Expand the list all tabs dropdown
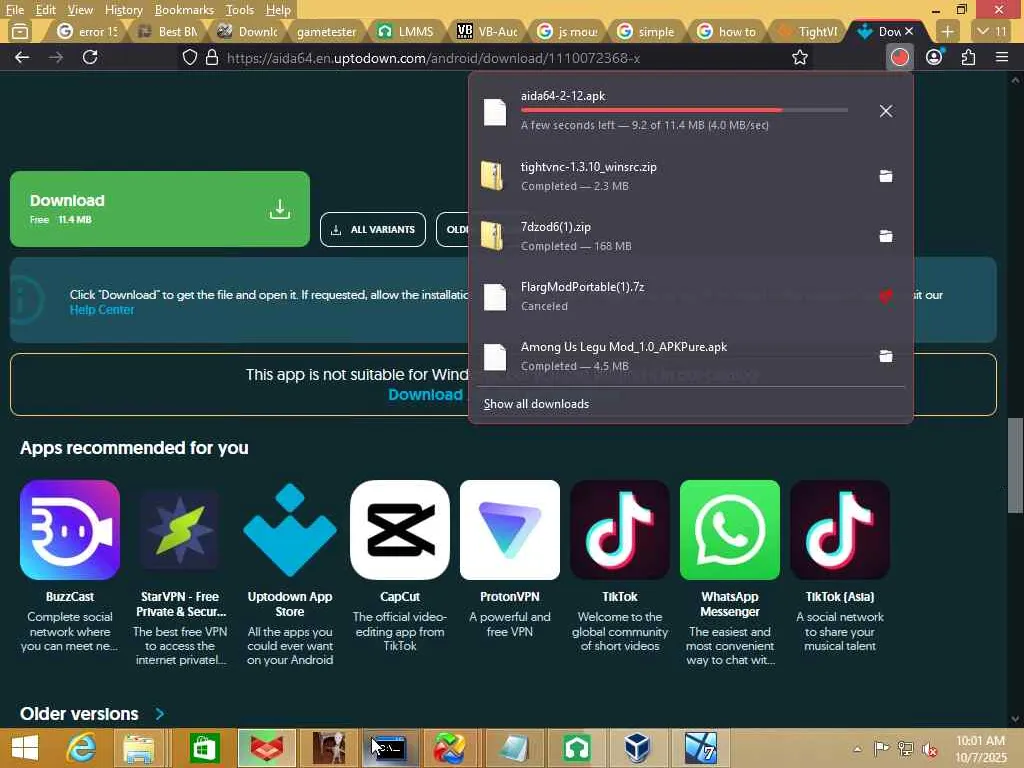The height and width of the screenshot is (768, 1024). (991, 31)
